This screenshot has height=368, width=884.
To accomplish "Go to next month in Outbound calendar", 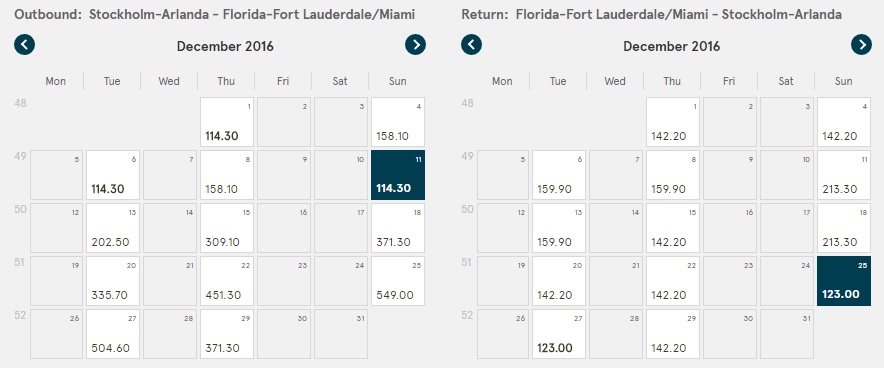I will [416, 45].
